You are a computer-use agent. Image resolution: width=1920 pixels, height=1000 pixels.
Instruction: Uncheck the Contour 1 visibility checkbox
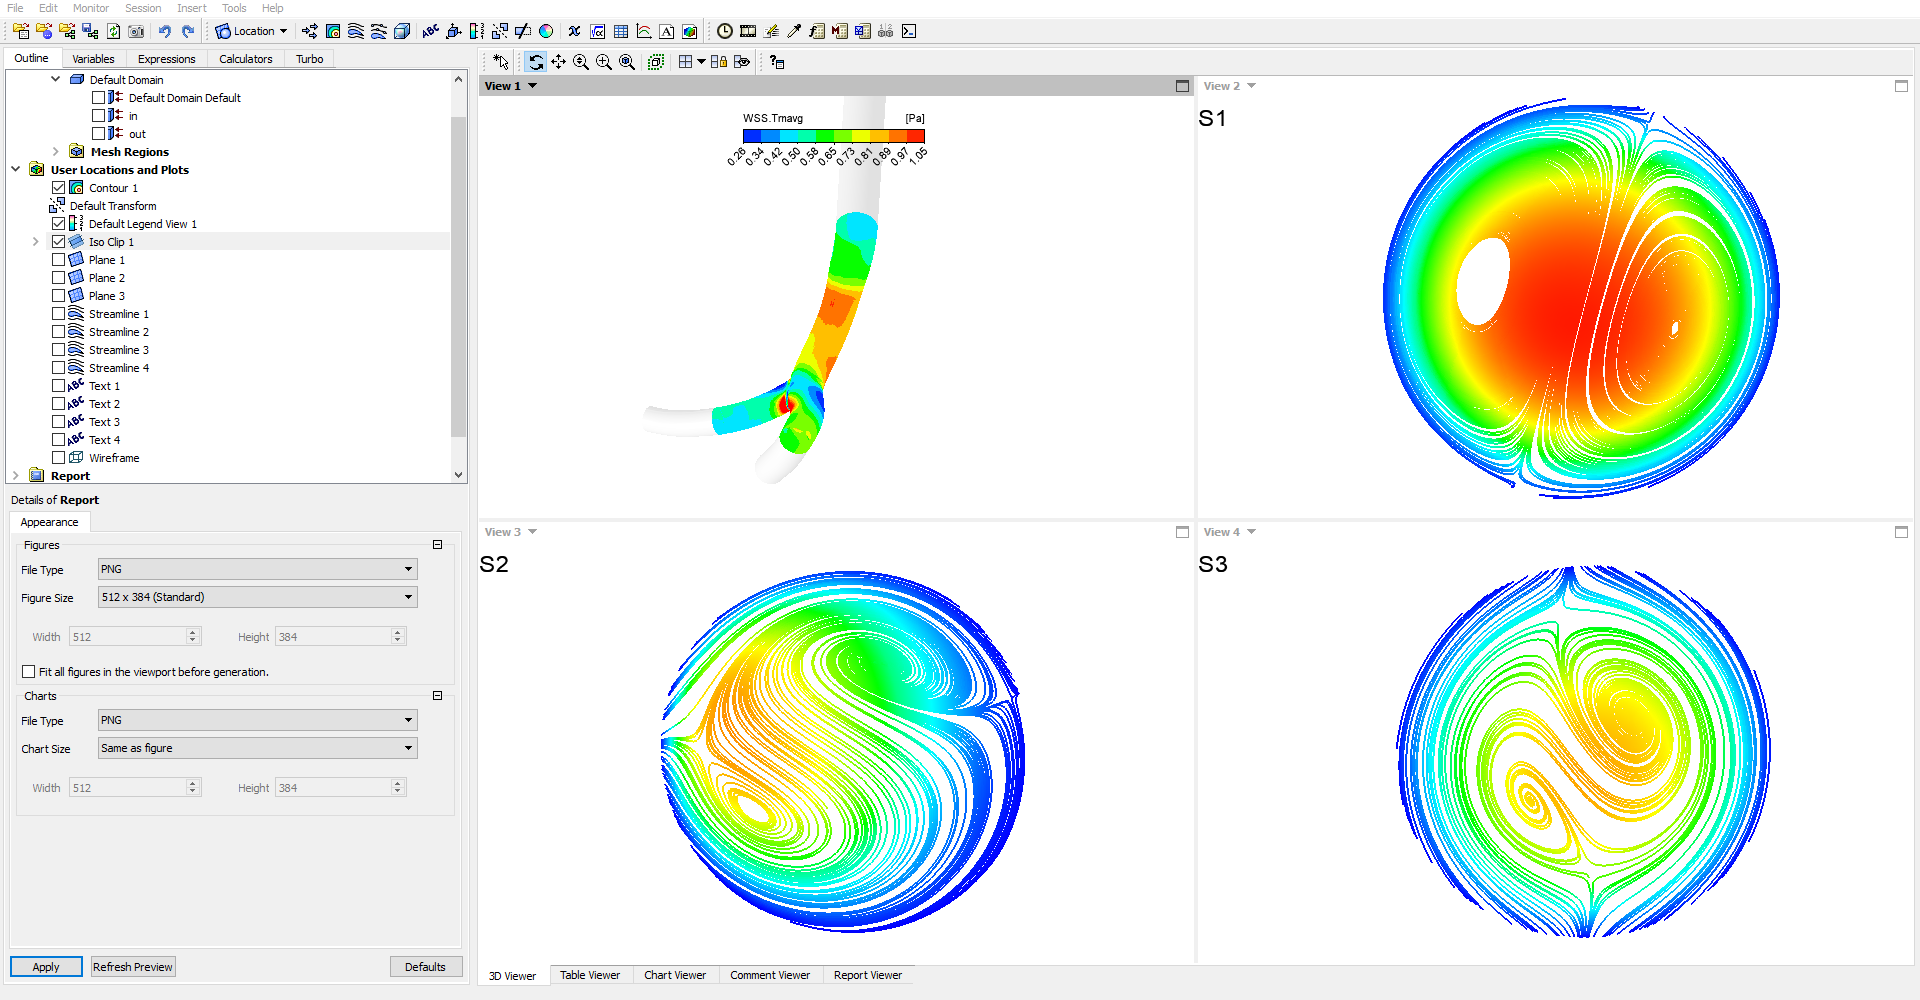58,188
